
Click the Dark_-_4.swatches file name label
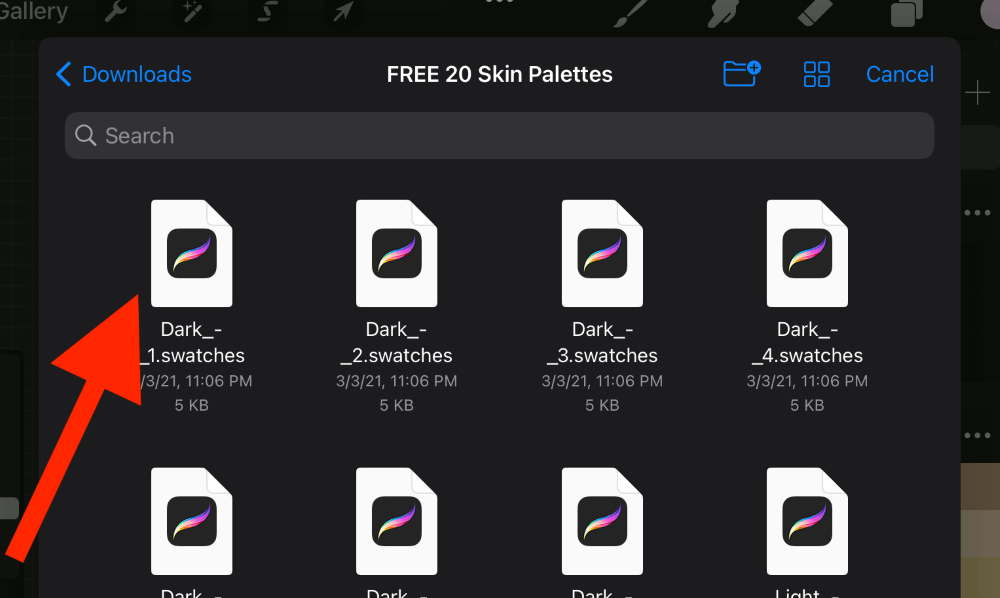pyautogui.click(x=807, y=342)
